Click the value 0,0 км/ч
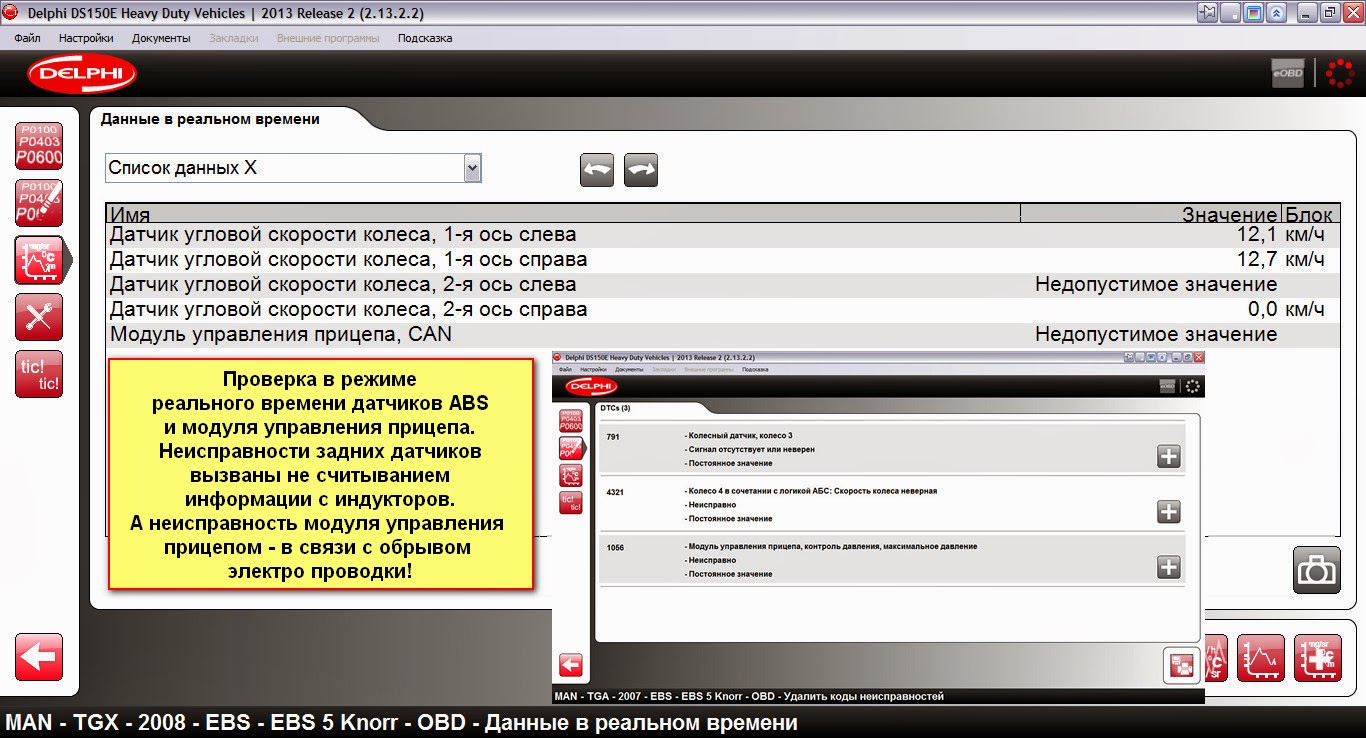 click(x=1286, y=310)
